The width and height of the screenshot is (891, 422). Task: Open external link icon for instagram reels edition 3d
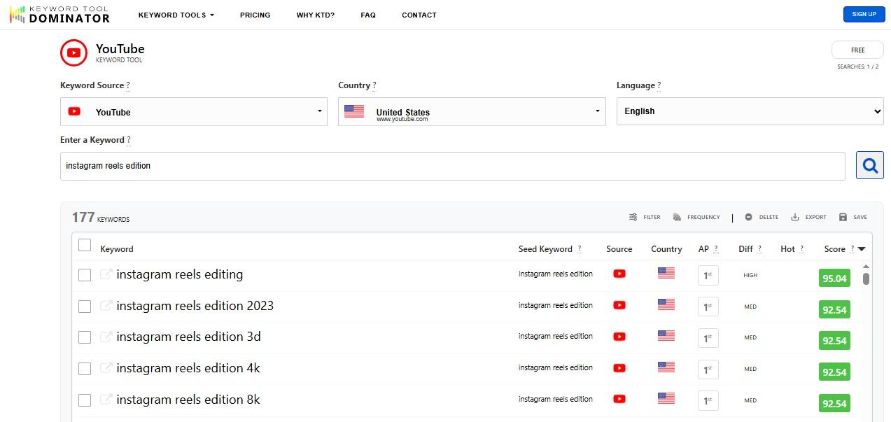[106, 337]
